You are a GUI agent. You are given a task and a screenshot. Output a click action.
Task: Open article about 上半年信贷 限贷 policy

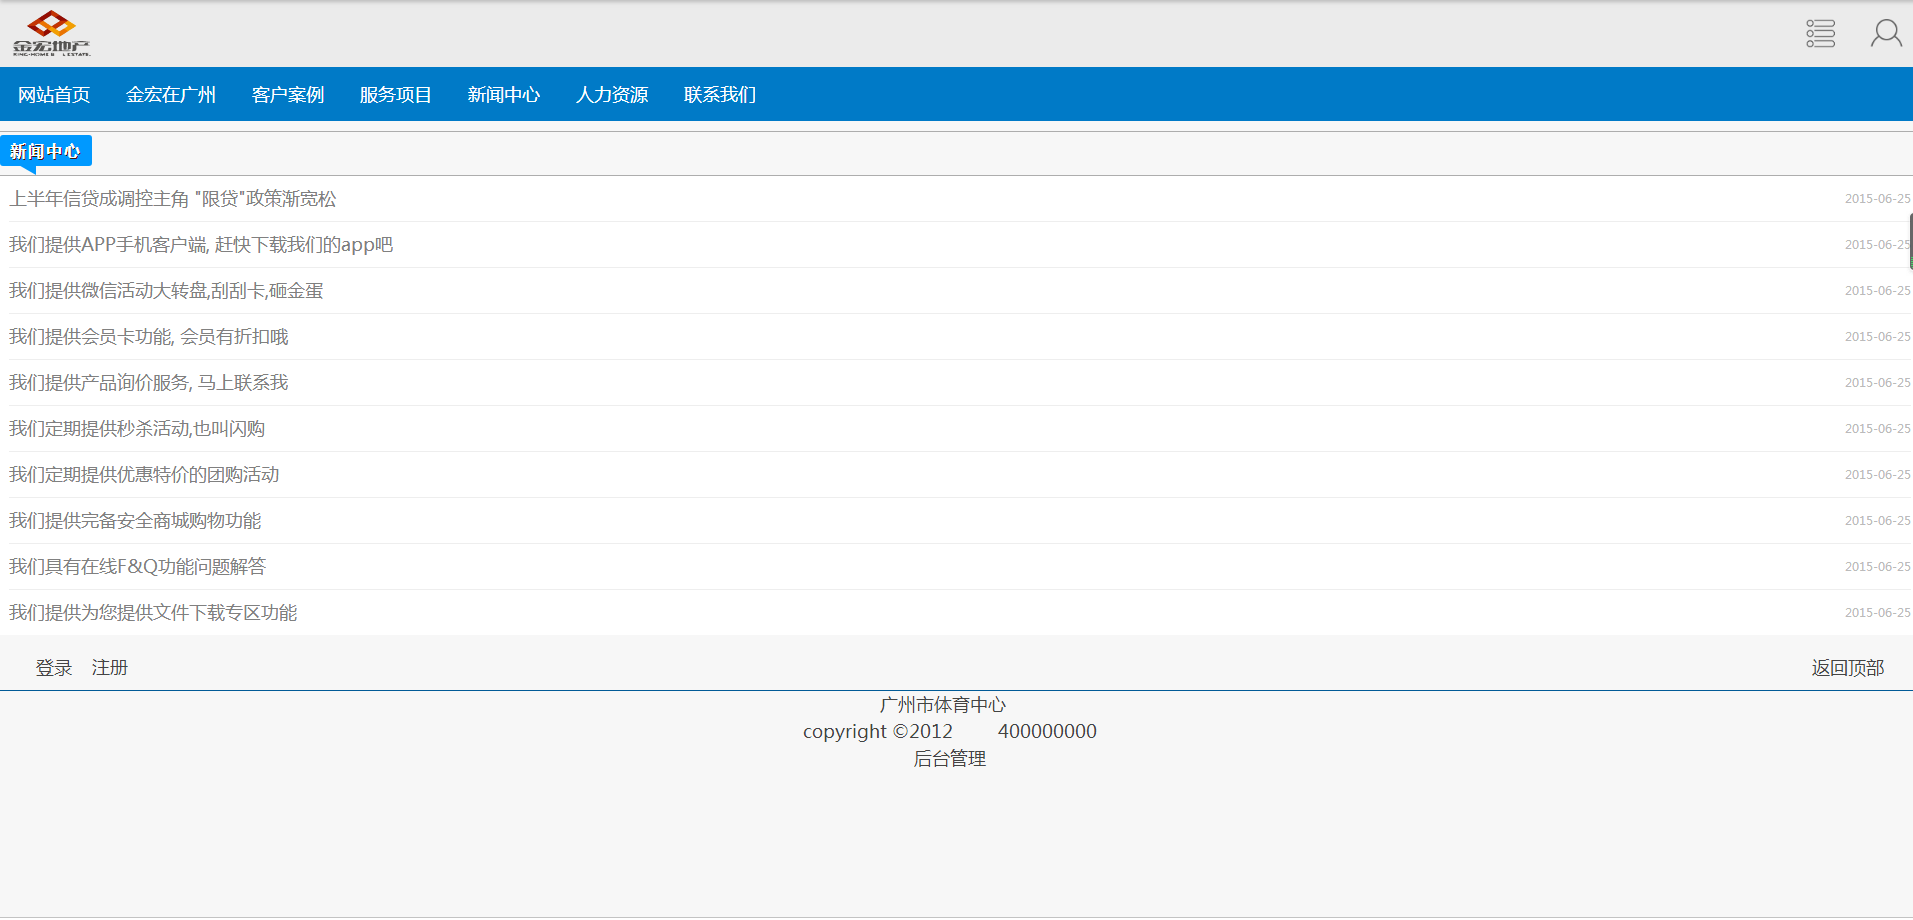click(173, 199)
